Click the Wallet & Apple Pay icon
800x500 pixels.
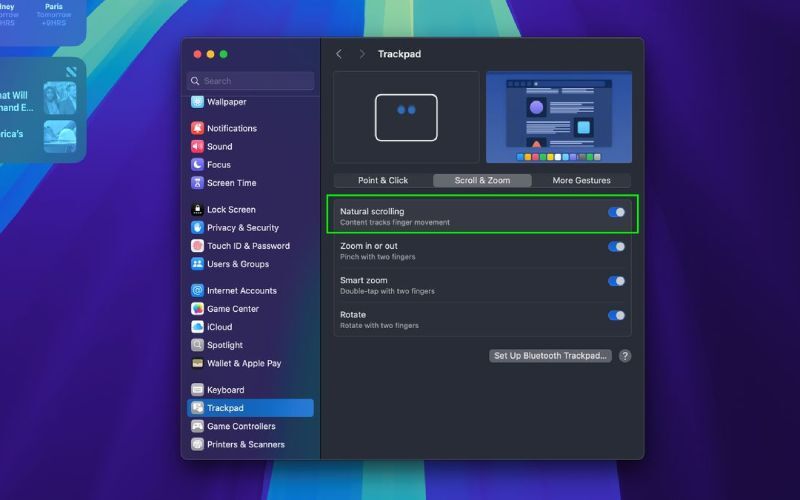coord(198,364)
